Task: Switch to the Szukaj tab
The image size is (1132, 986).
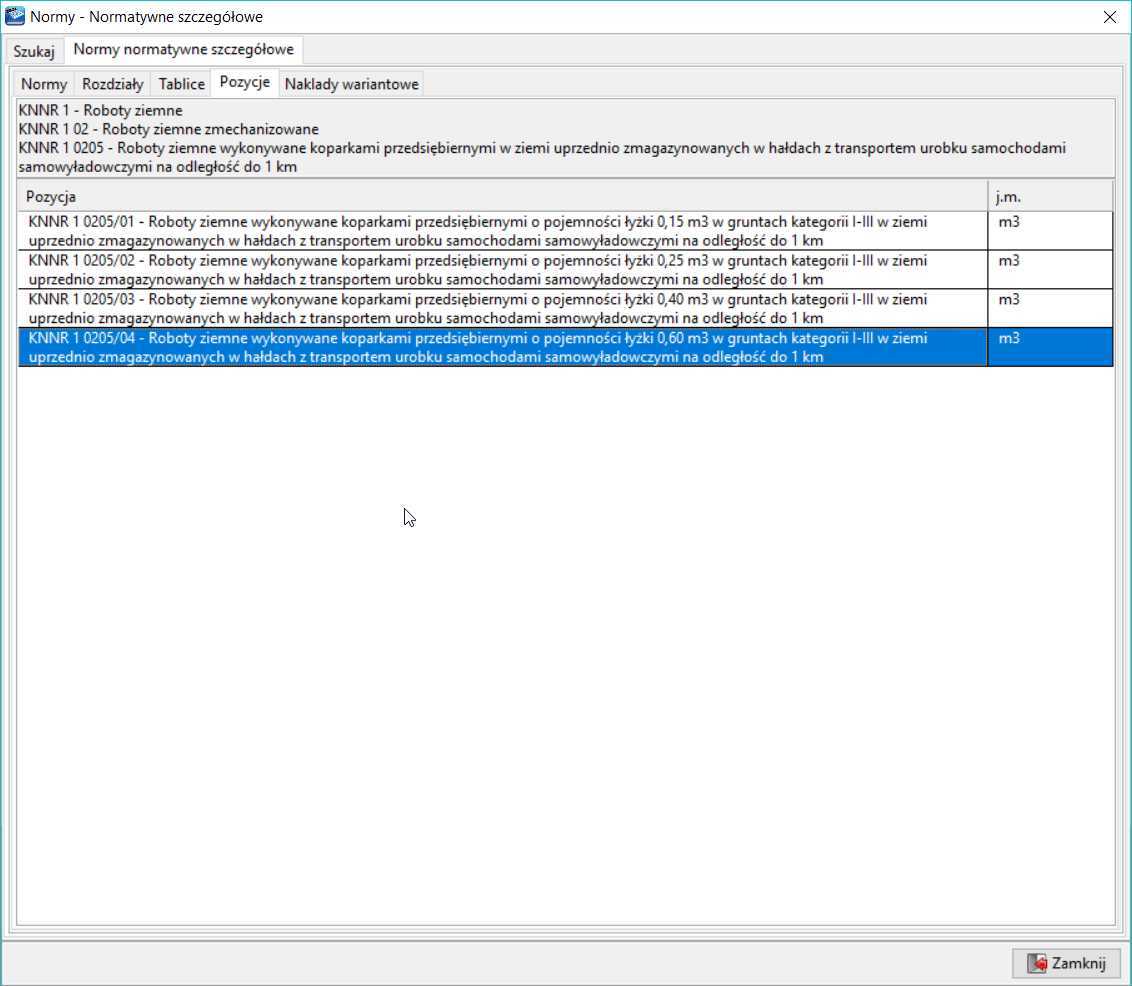Action: coord(33,51)
